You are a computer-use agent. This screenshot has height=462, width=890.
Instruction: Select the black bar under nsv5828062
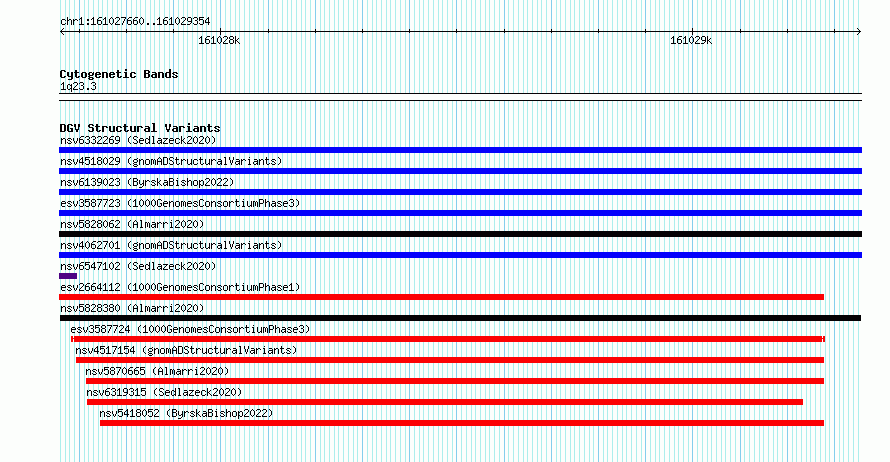tap(460, 234)
